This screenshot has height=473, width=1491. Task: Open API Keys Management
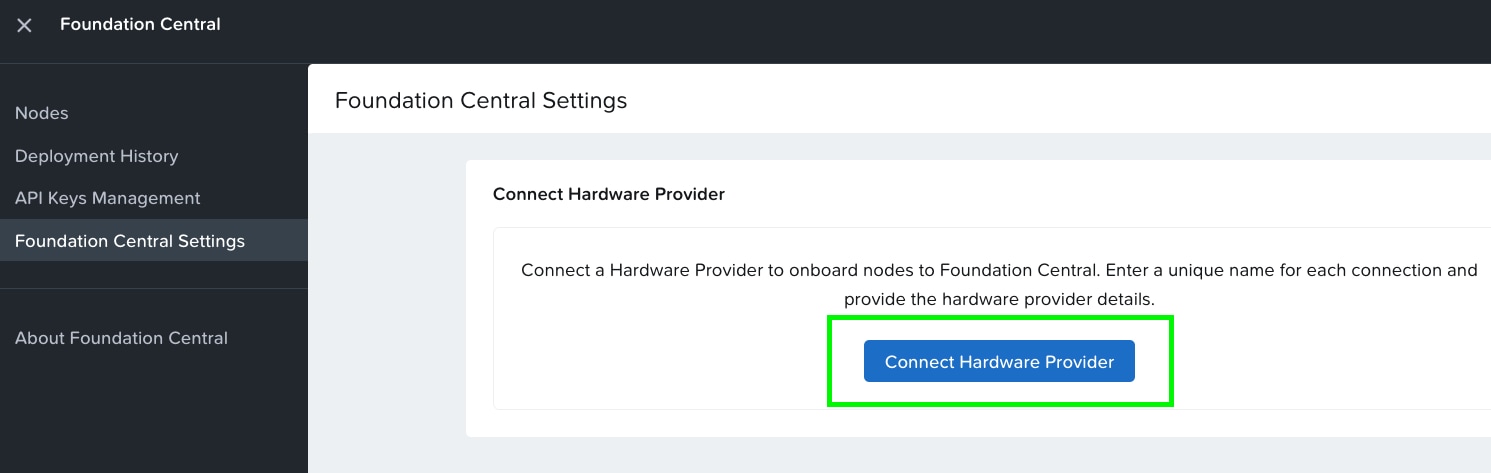pyautogui.click(x=108, y=198)
